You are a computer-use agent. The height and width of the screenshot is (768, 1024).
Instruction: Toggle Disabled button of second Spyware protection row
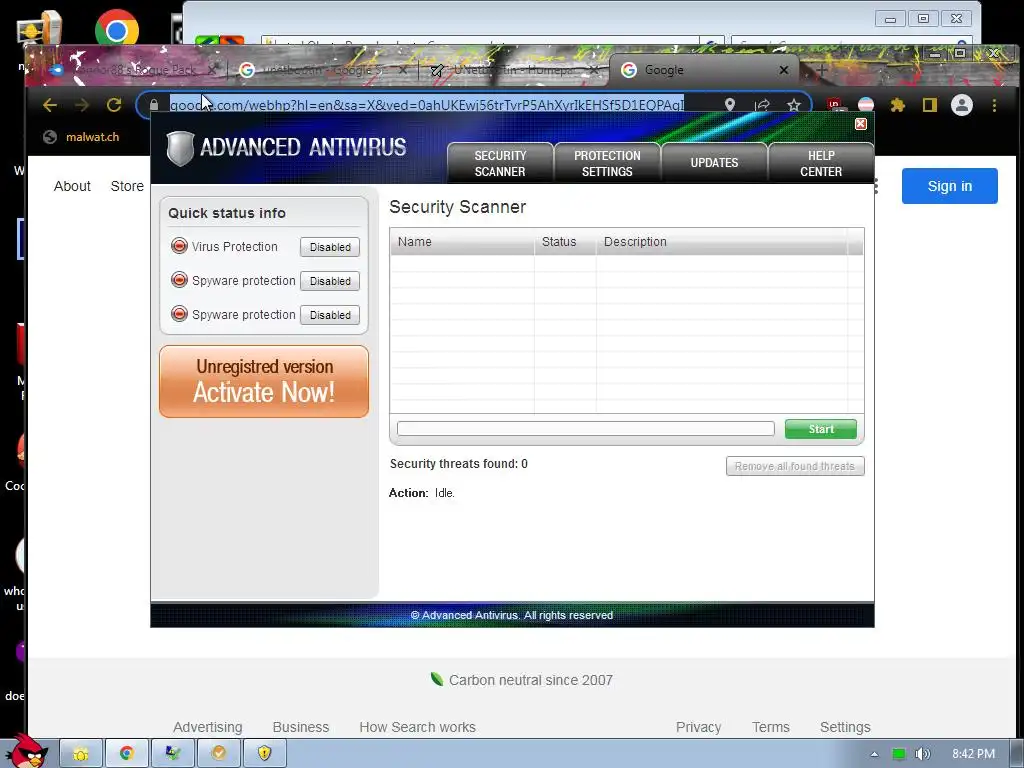[330, 315]
